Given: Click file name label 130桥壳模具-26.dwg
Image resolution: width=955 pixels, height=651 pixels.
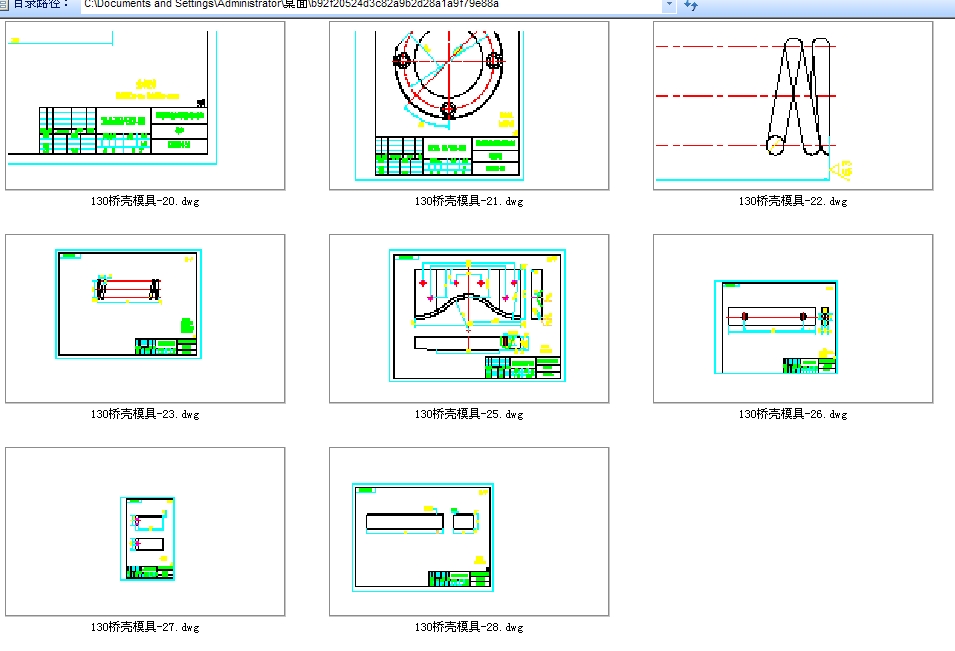Looking at the screenshot, I should pos(793,414).
